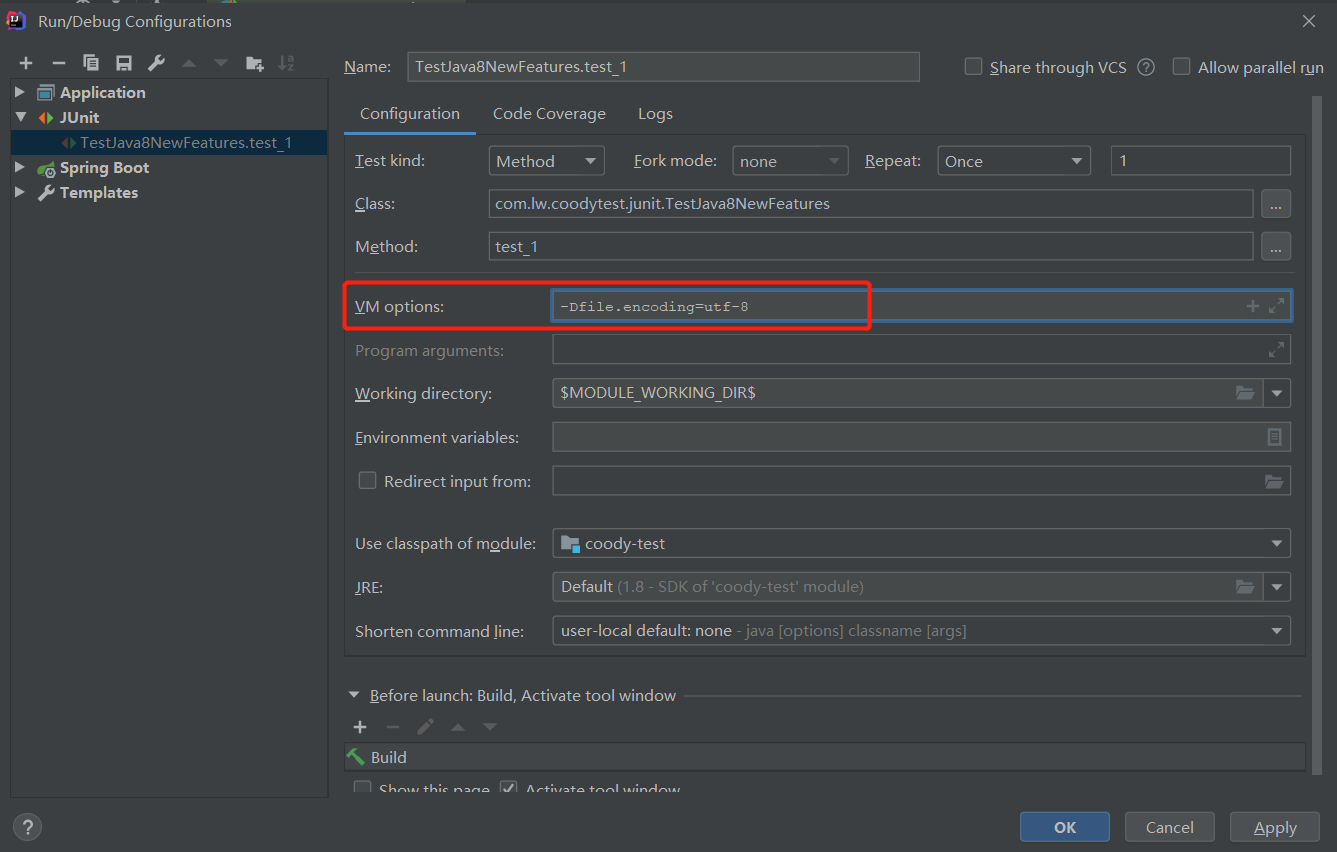Viewport: 1337px width, 852px height.
Task: Click the Apply button
Action: [x=1275, y=827]
